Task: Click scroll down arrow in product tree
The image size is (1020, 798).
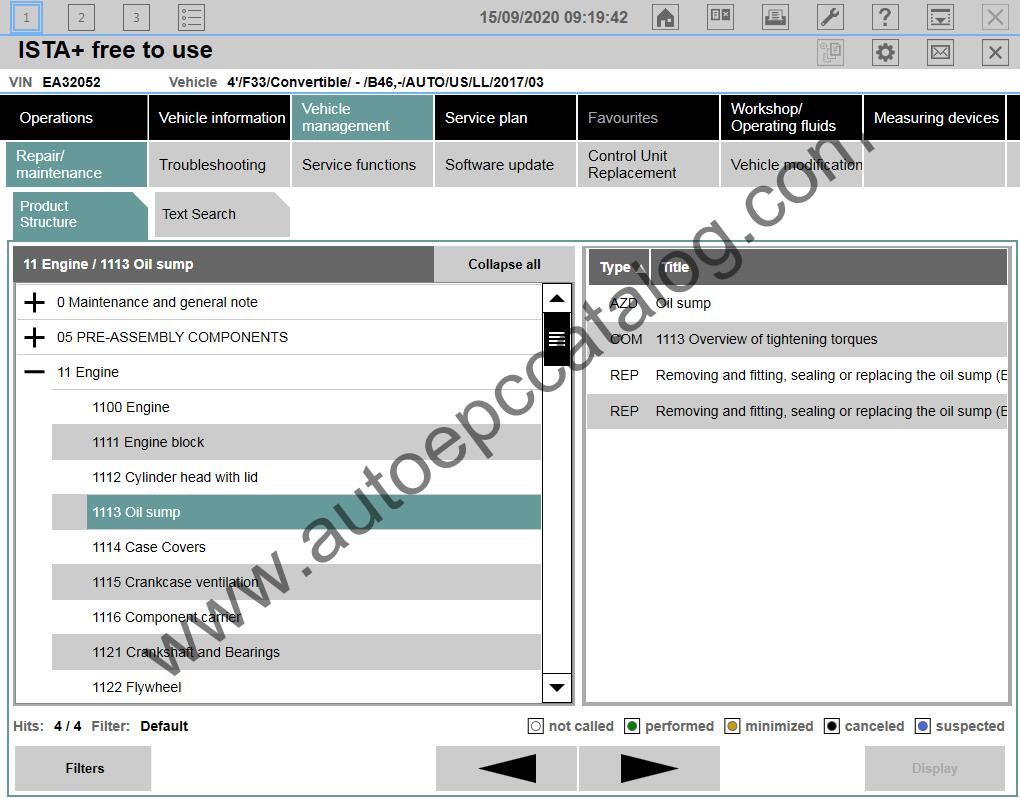Action: pos(557,687)
